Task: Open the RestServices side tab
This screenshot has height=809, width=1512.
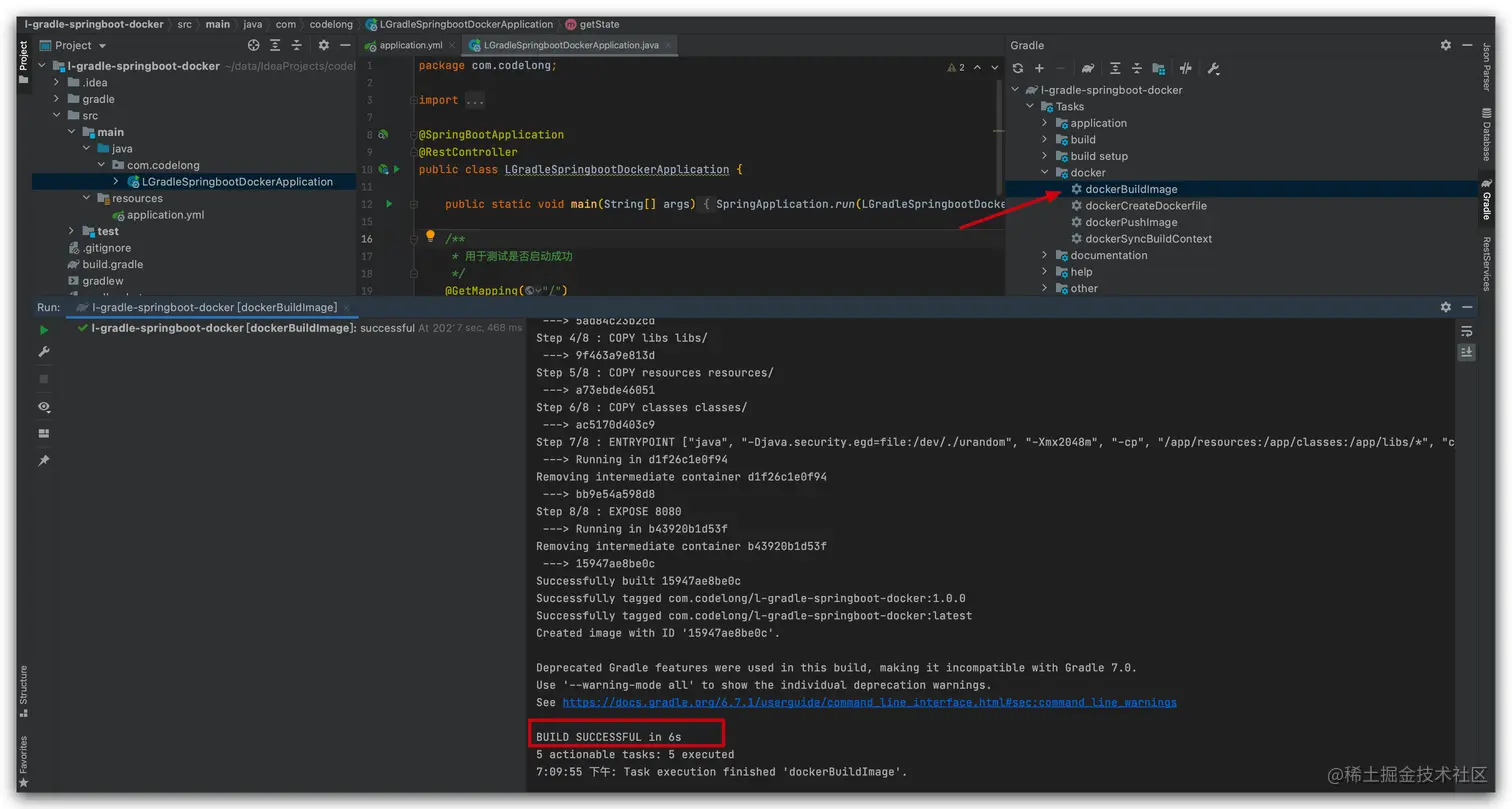Action: (x=1487, y=263)
